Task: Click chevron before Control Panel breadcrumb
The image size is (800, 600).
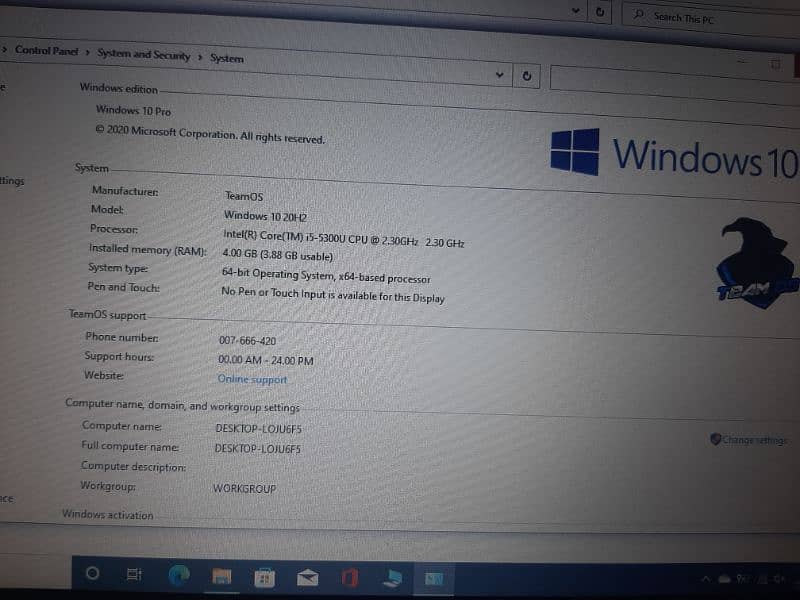Action: point(5,49)
